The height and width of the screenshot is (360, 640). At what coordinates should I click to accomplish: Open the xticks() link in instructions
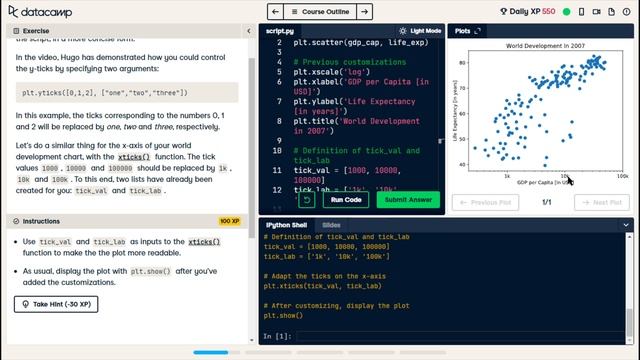point(204,242)
